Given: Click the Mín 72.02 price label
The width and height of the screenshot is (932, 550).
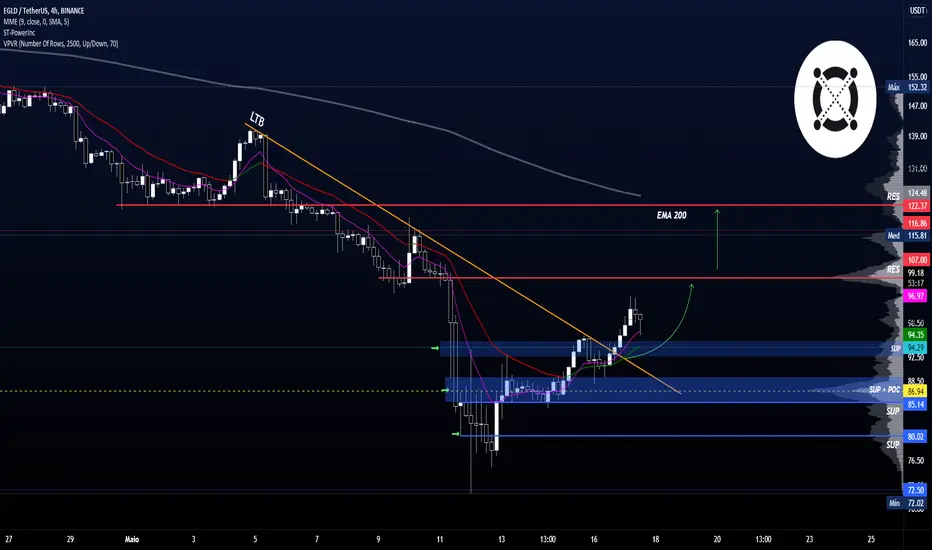Looking at the screenshot, I should point(907,503).
